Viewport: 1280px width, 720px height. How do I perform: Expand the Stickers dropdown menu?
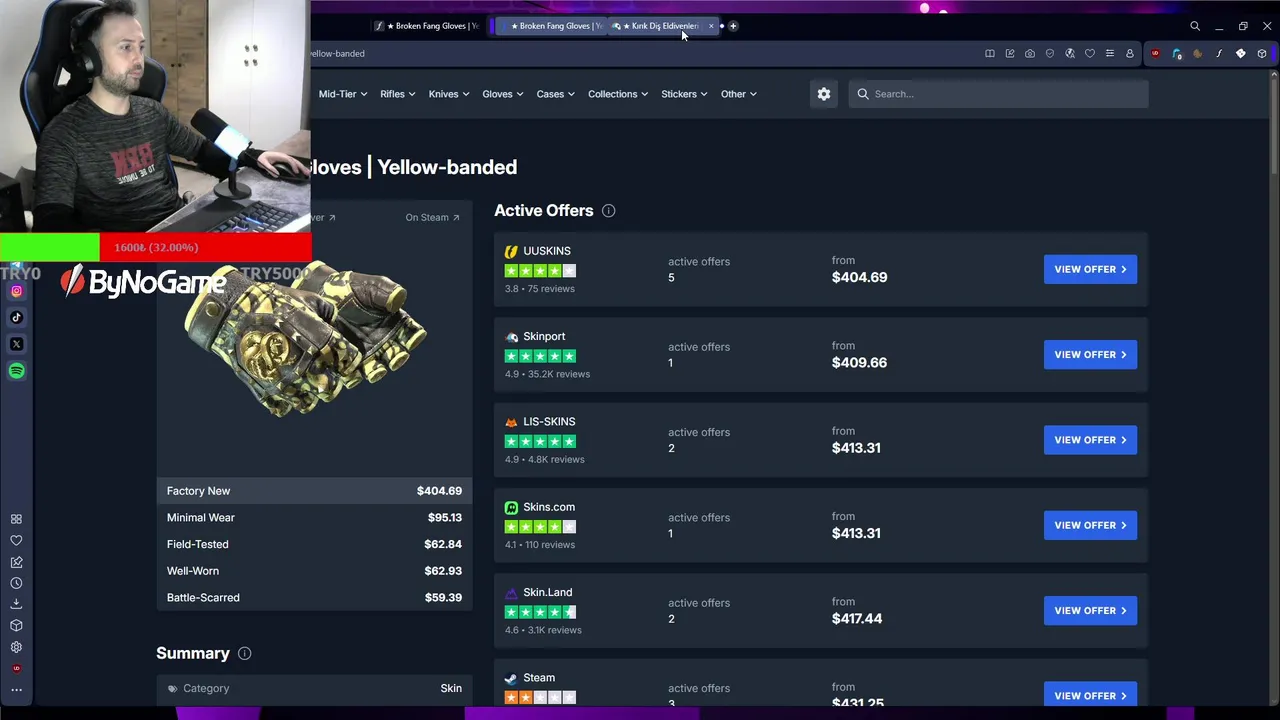684,94
